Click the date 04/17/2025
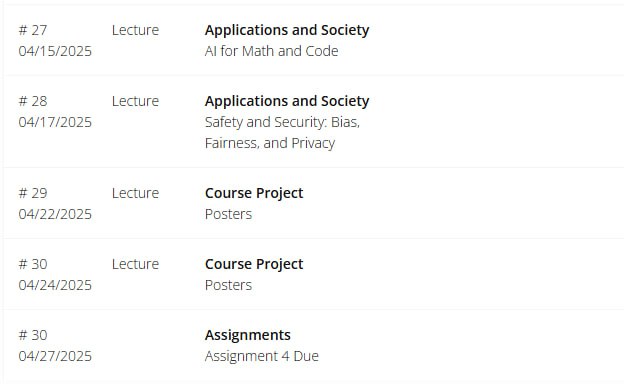 pyautogui.click(x=55, y=122)
